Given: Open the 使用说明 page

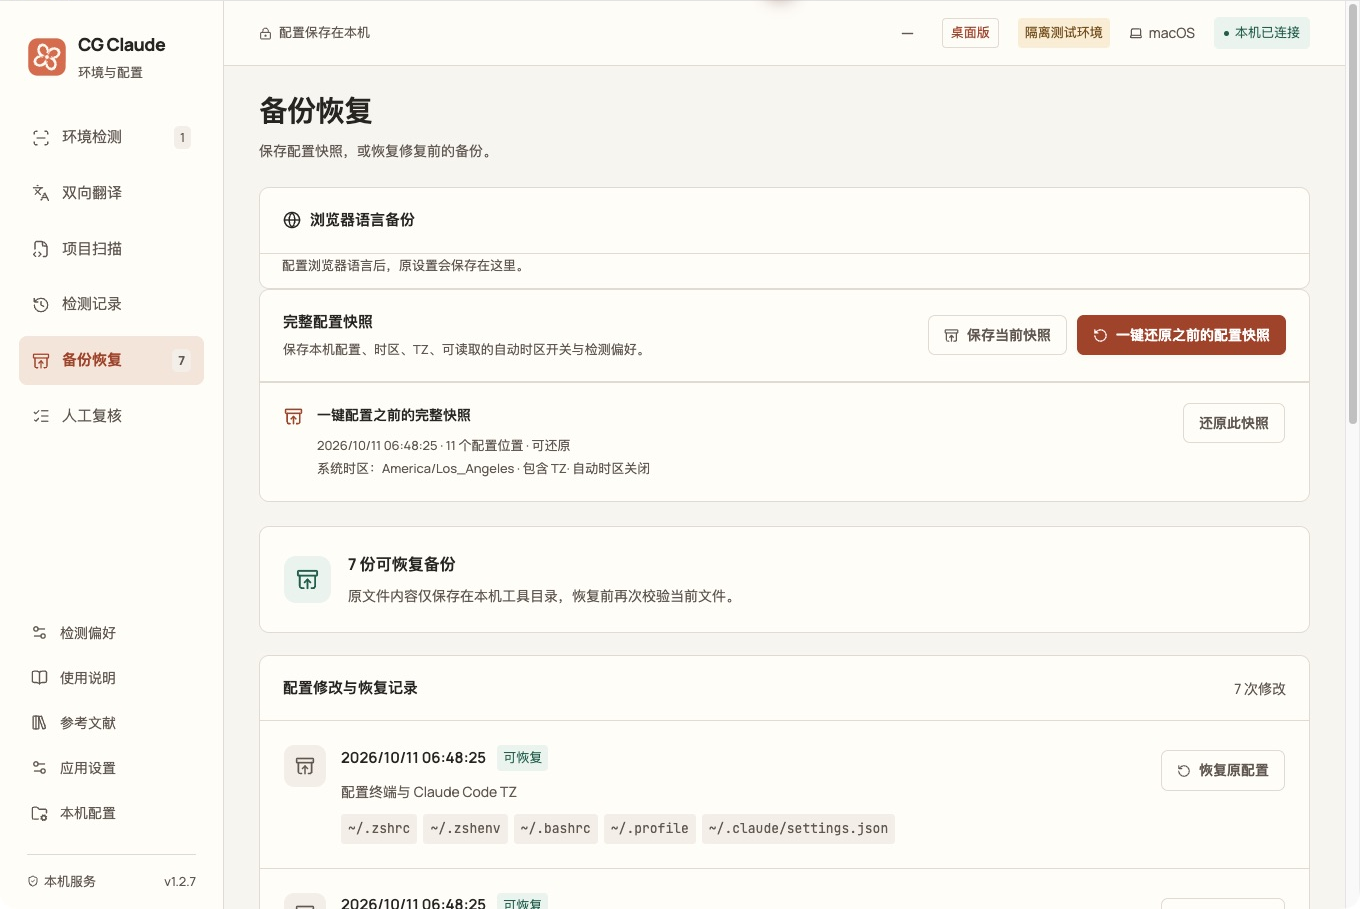Looking at the screenshot, I should pyautogui.click(x=111, y=678).
